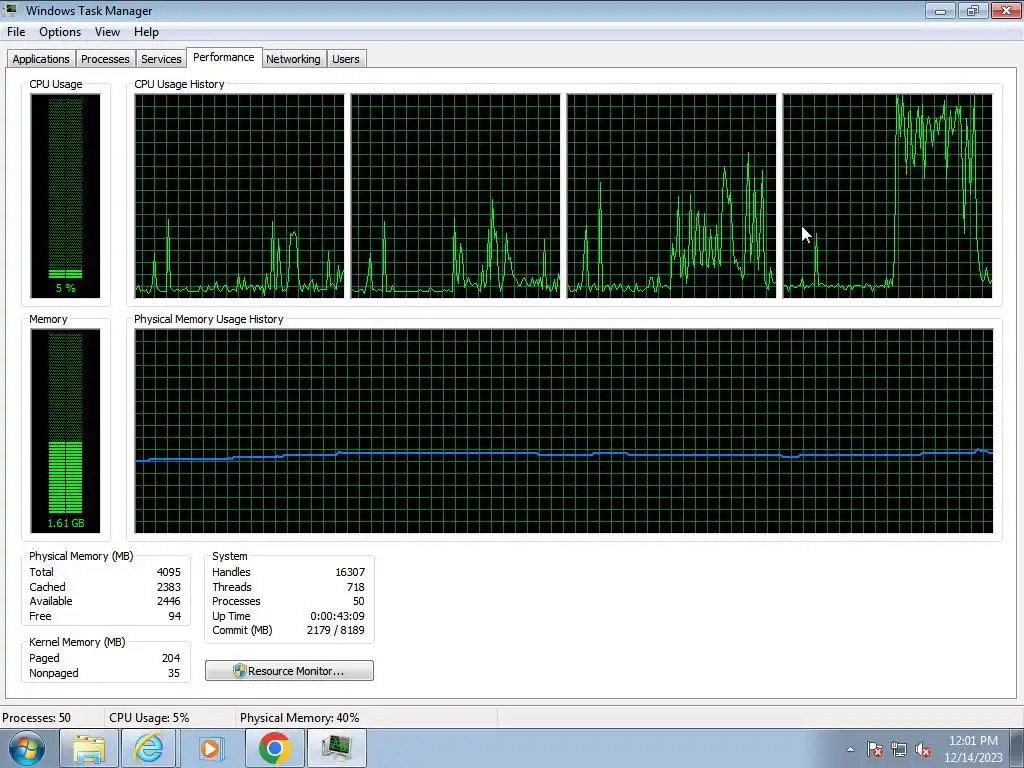Select Task Manager taskbar icon
This screenshot has width=1024, height=768.
point(336,748)
